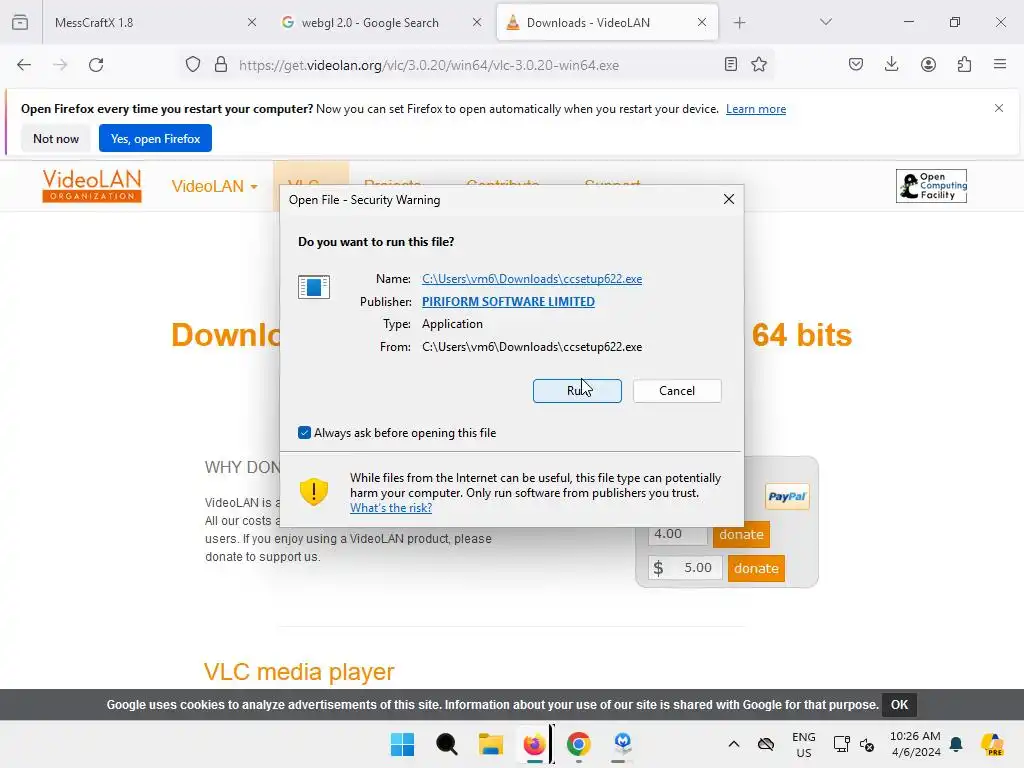Image resolution: width=1024 pixels, height=768 pixels.
Task: Click the 4.00 donation amount field
Action: [x=677, y=534]
